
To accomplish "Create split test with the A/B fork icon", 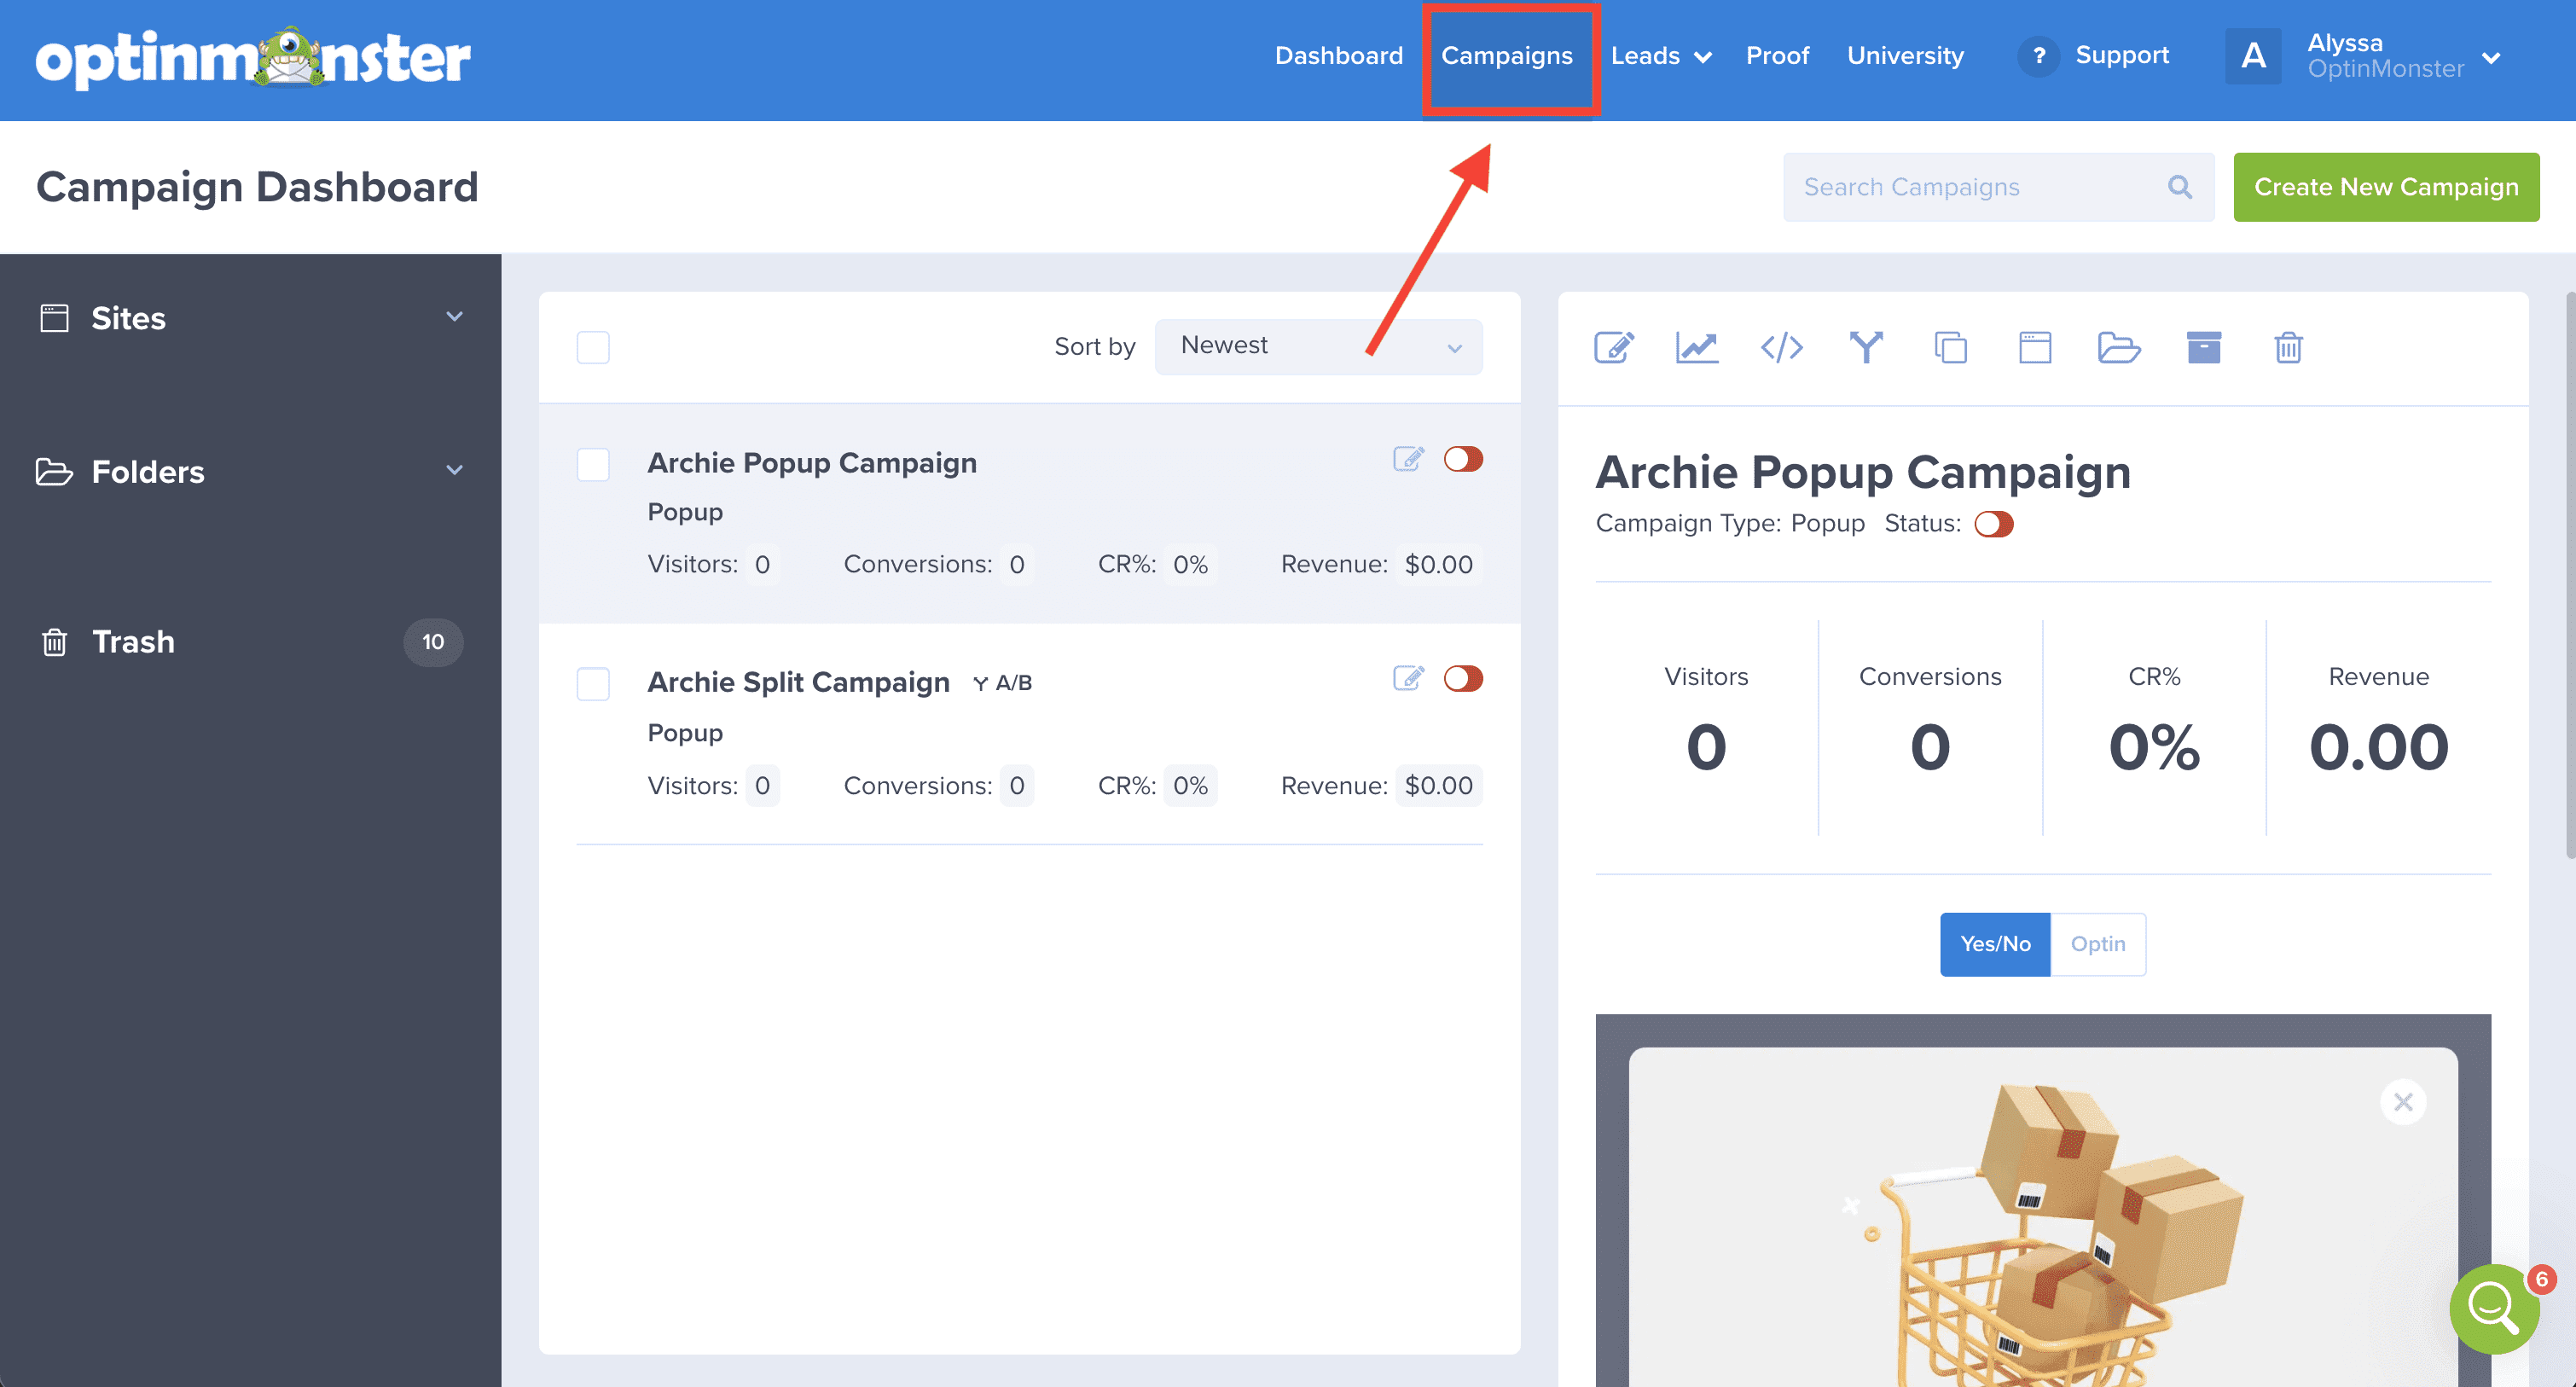I will [1866, 348].
